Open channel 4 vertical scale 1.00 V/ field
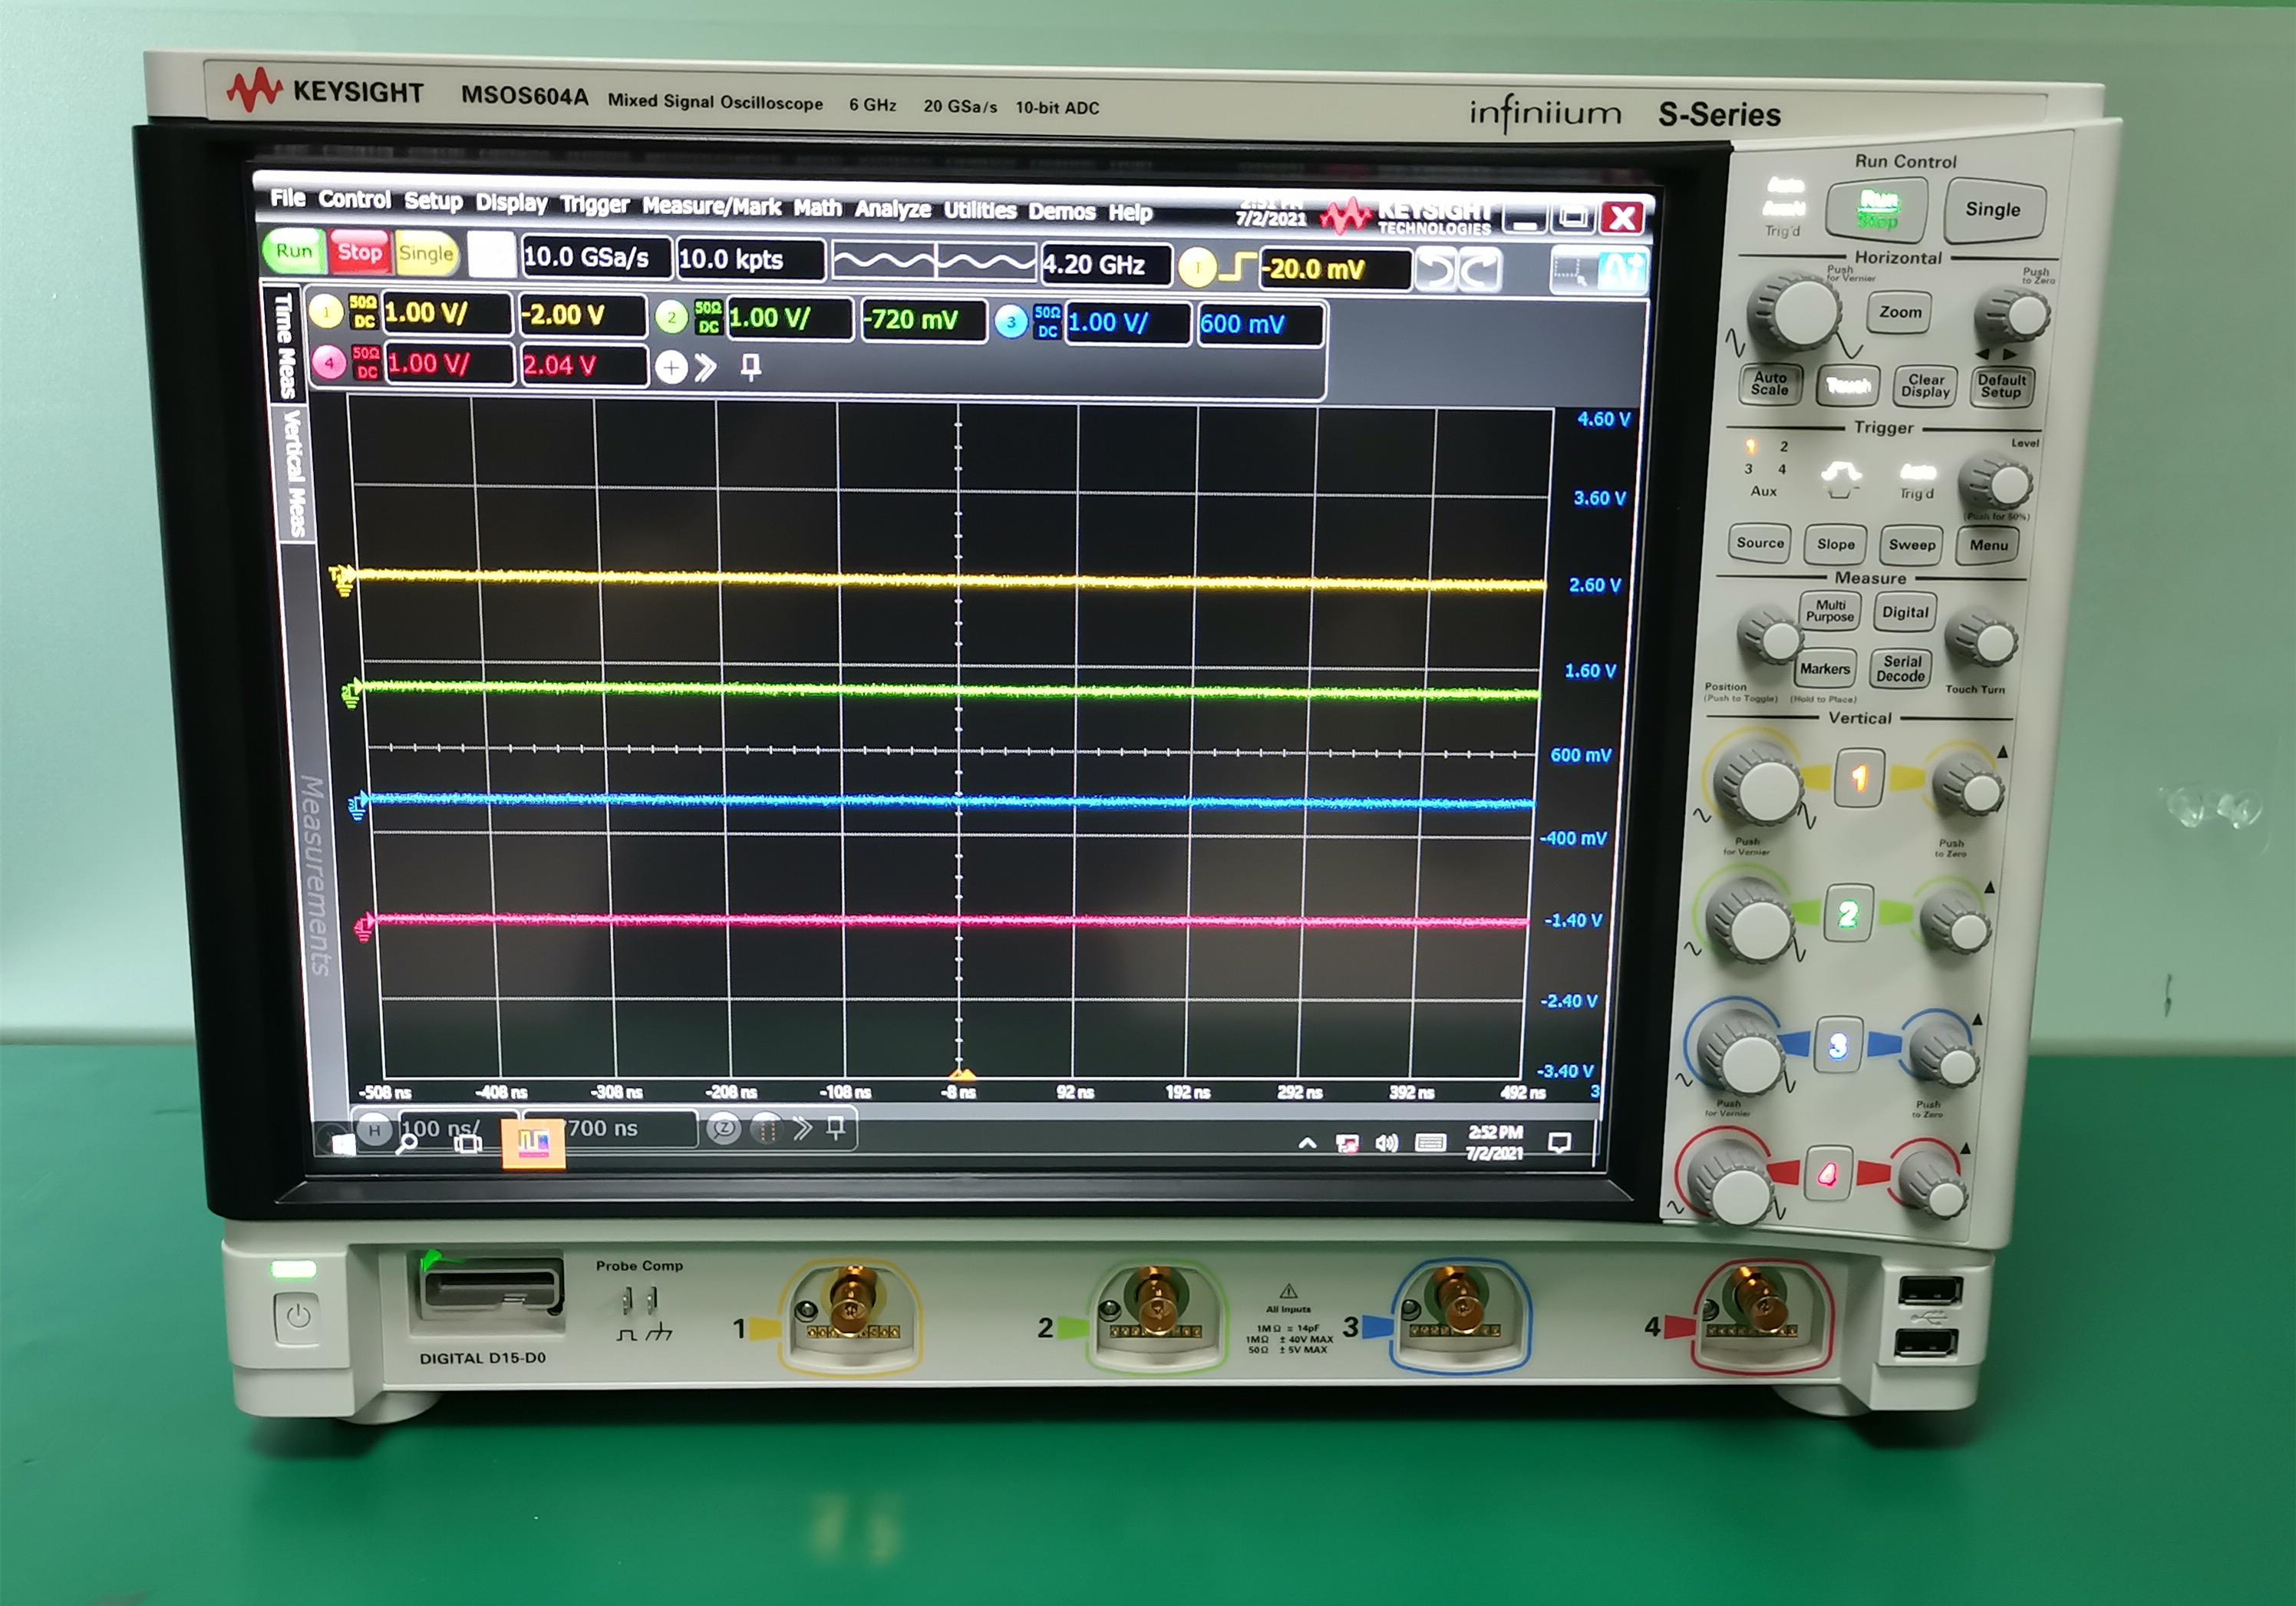 pos(450,364)
